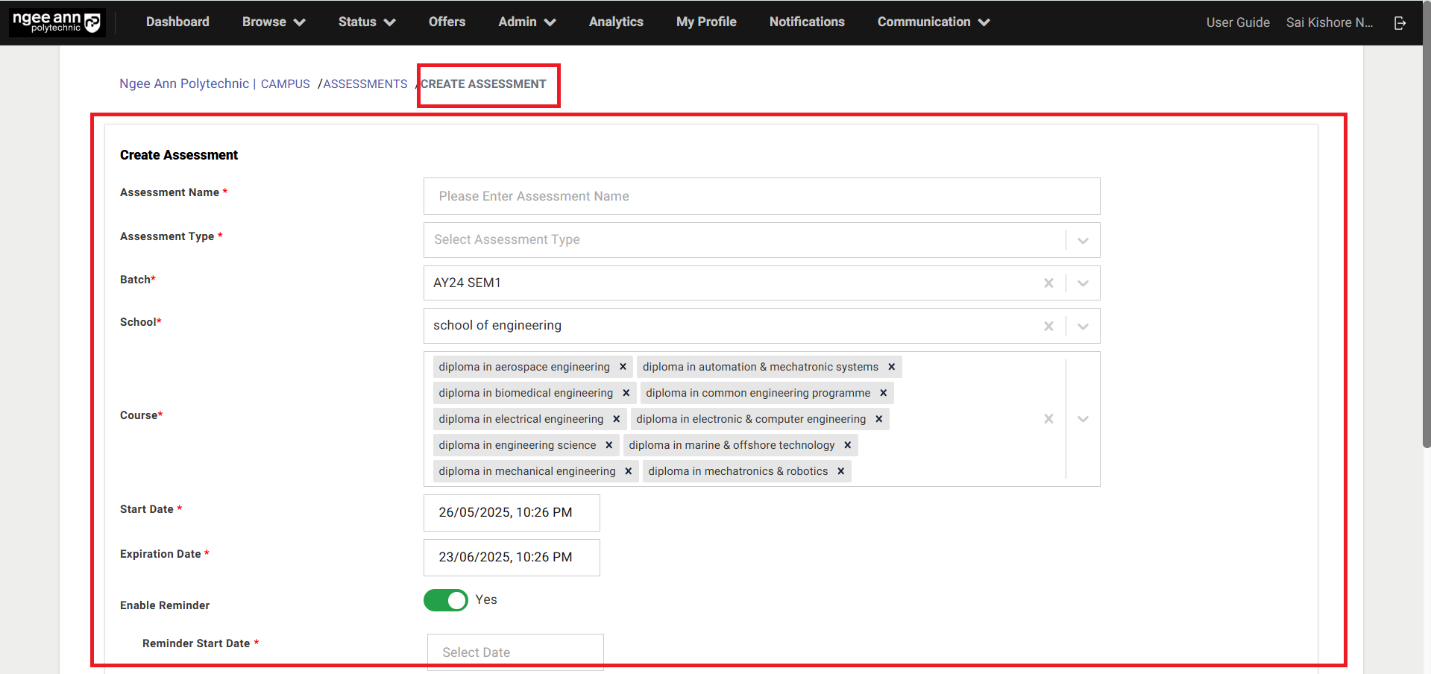Image resolution: width=1431 pixels, height=674 pixels.
Task: Open the Browse menu
Action: coord(273,22)
